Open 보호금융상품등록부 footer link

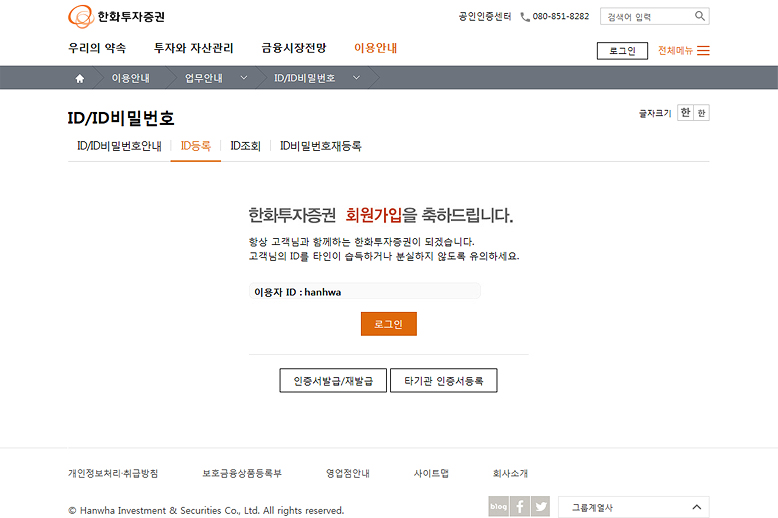(242, 473)
